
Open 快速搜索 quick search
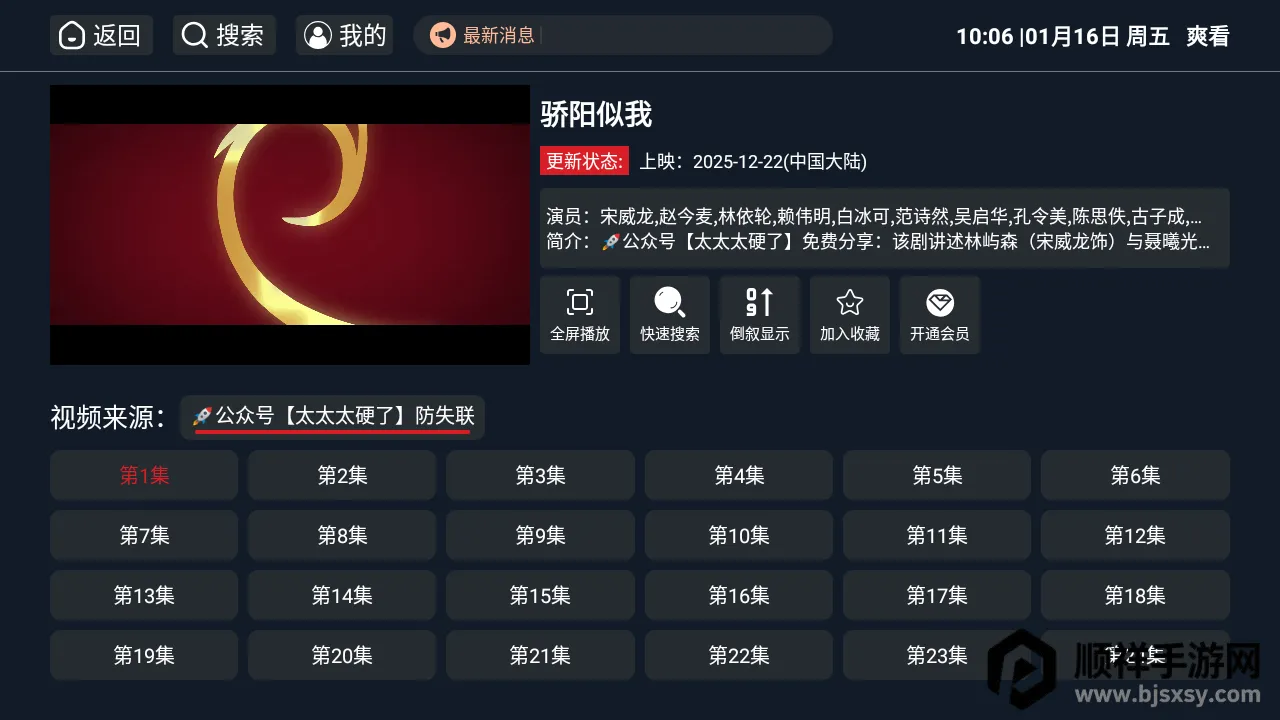point(670,315)
